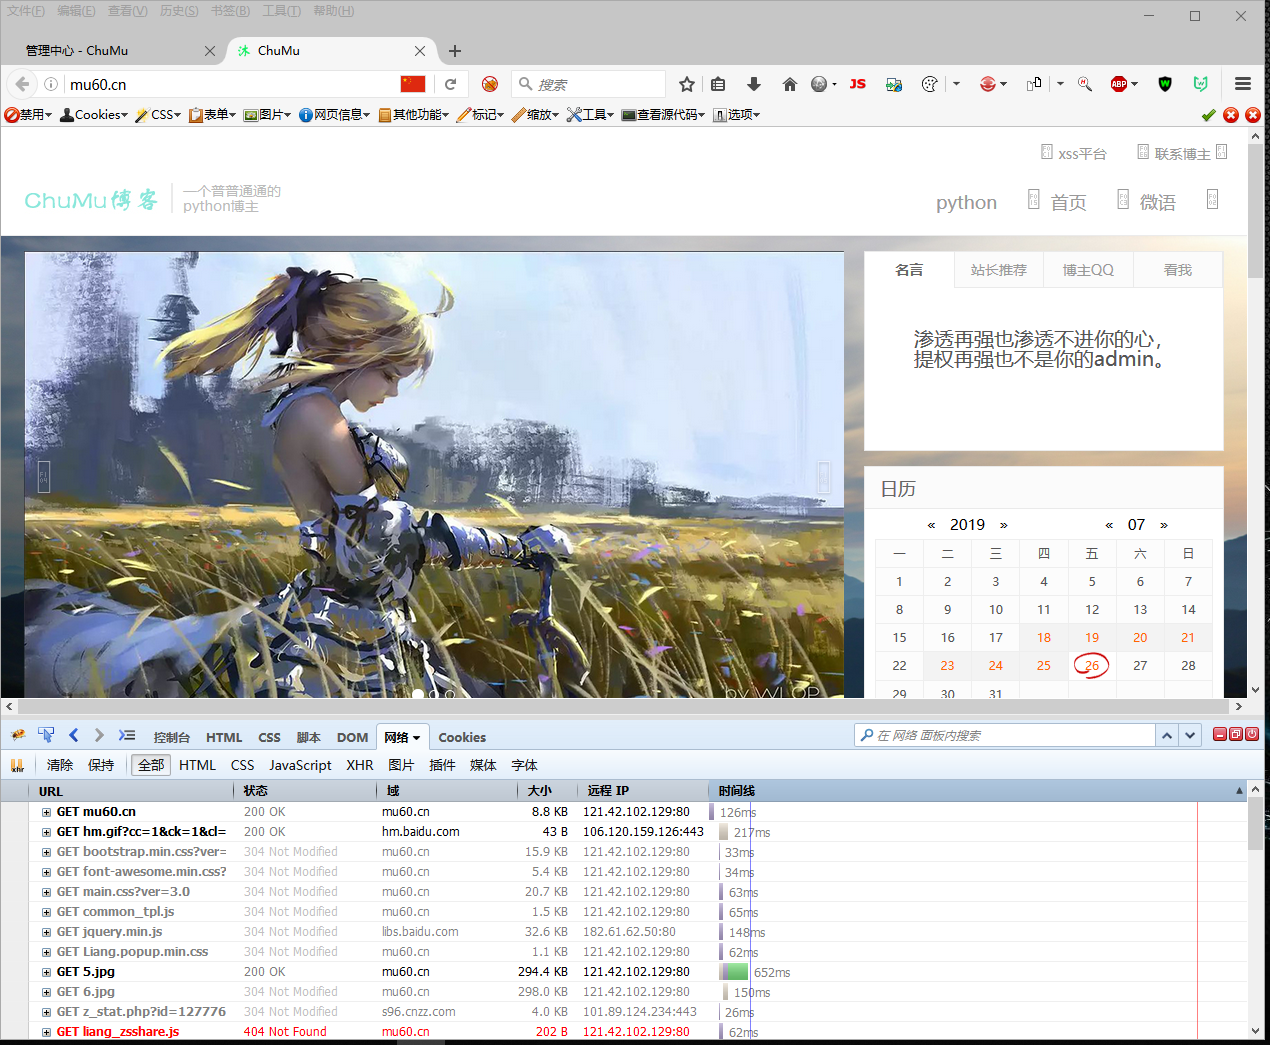Switch to the Firebug Cookies tab
The width and height of the screenshot is (1270, 1045).
tap(462, 737)
